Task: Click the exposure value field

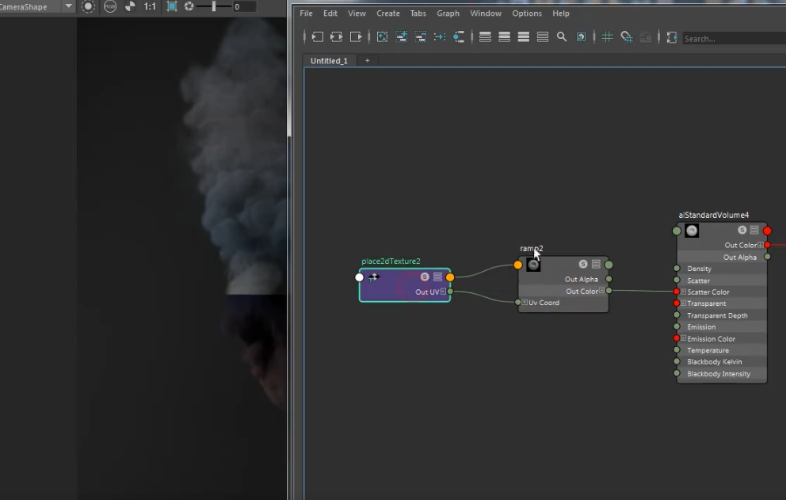Action: coord(244,7)
